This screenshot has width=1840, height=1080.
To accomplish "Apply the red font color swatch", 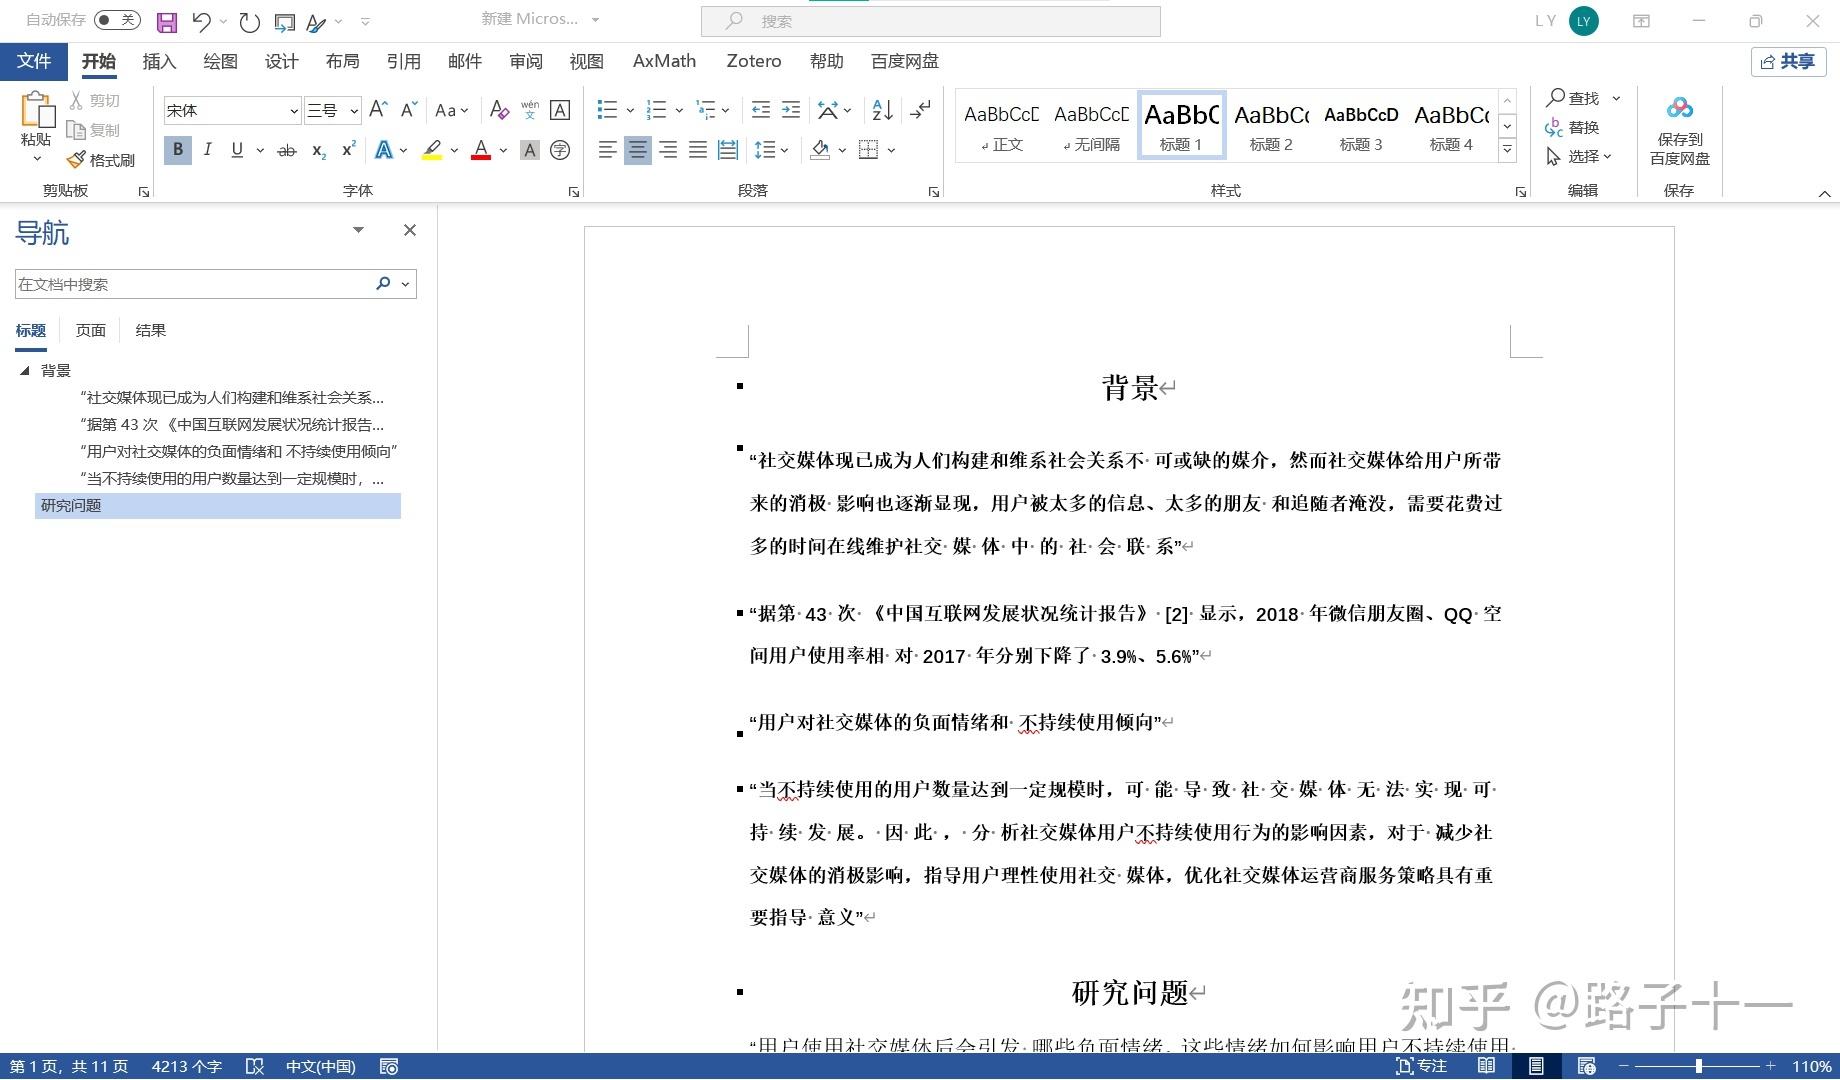I will click(481, 150).
